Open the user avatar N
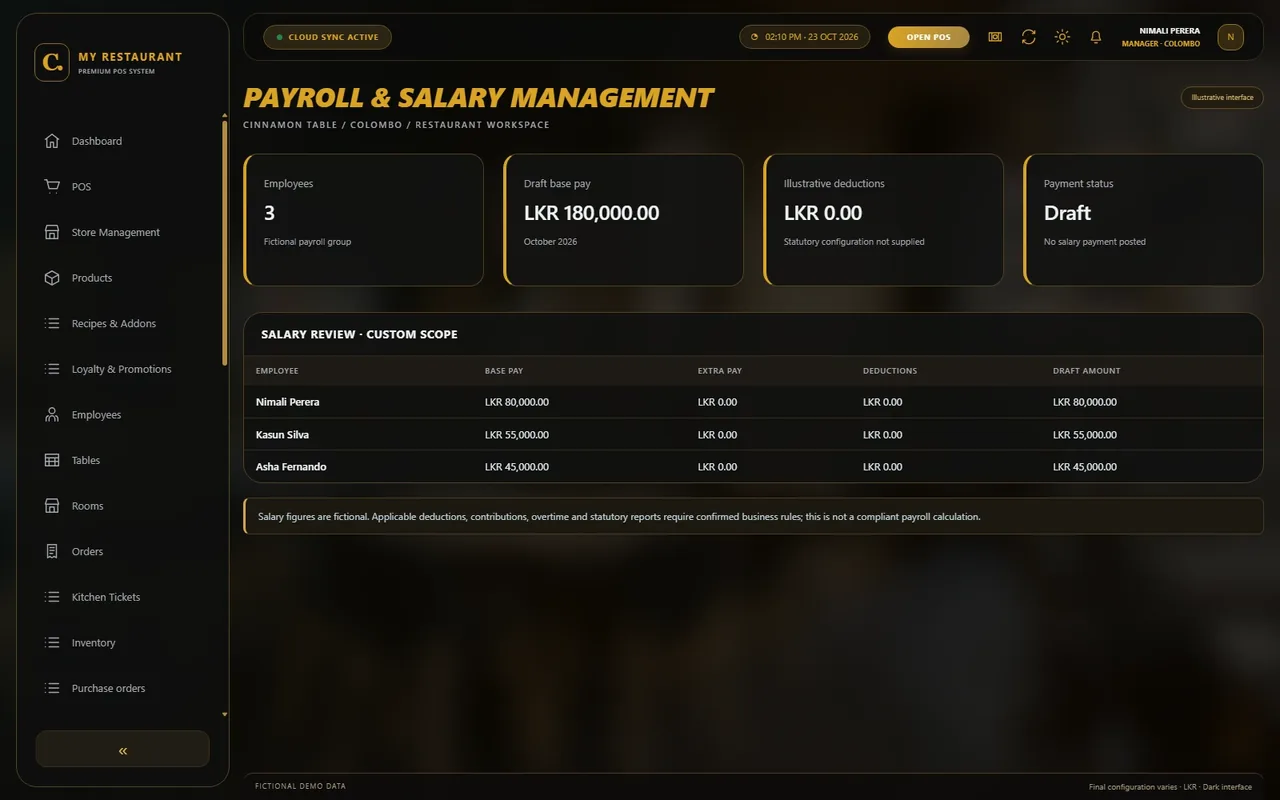1280x800 pixels. point(1231,37)
